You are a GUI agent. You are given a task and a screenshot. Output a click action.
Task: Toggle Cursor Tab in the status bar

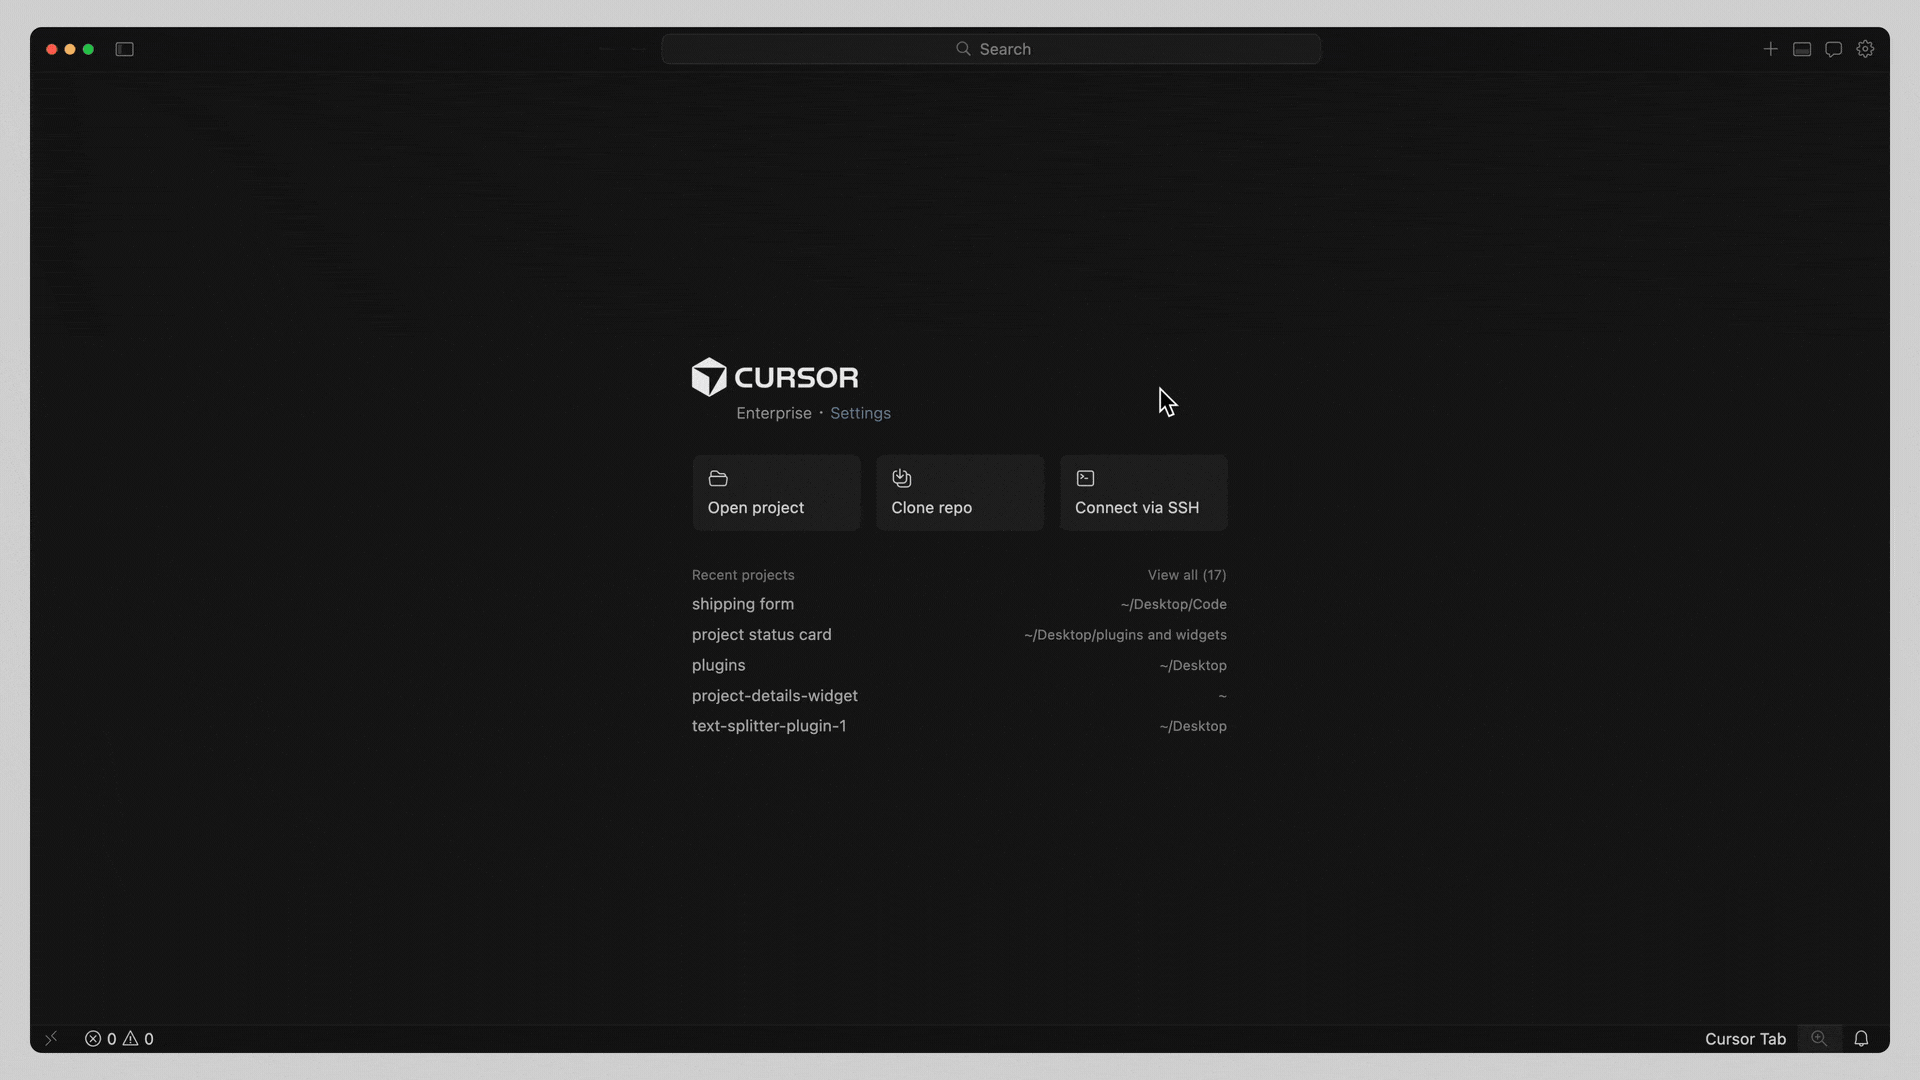(x=1745, y=1038)
